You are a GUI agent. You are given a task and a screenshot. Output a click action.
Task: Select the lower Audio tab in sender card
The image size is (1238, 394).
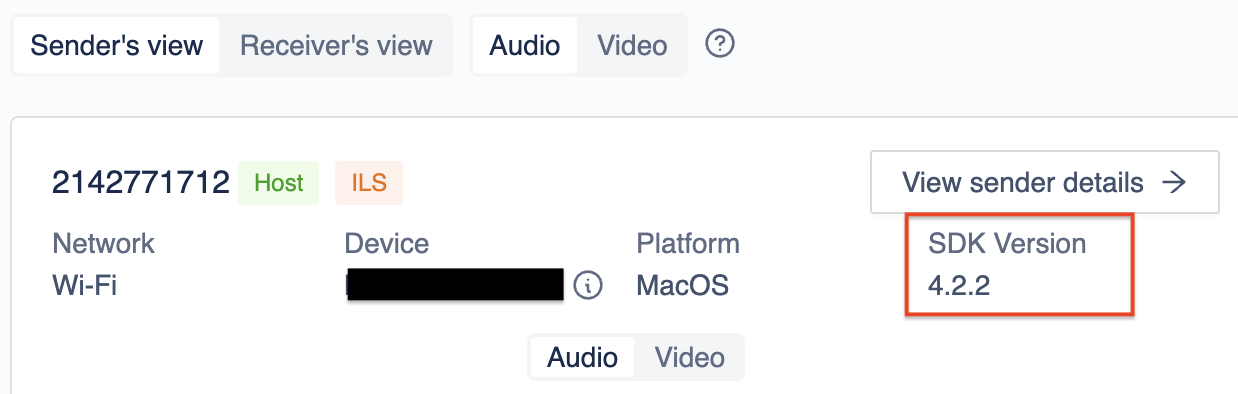(583, 358)
